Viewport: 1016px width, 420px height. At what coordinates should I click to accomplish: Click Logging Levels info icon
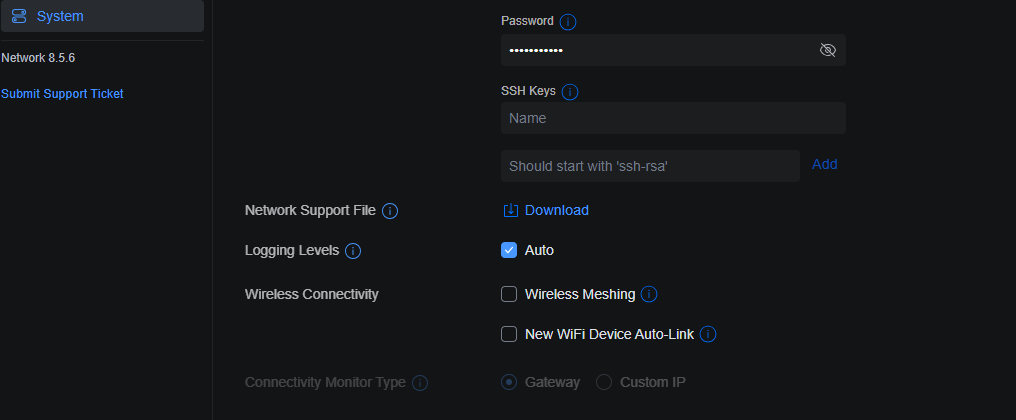pyautogui.click(x=352, y=251)
